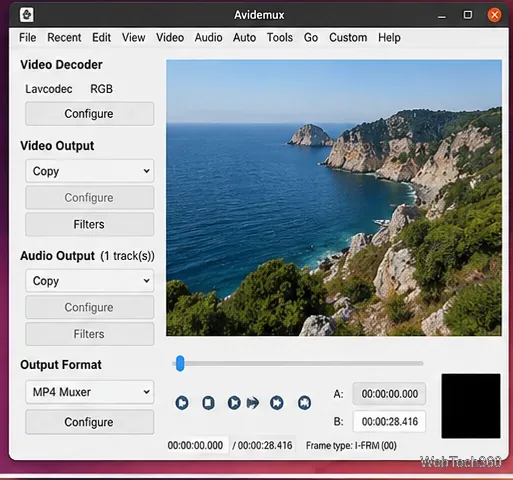Click Configure under Video Decoder
Viewport: 513px width, 480px height.
click(90, 114)
